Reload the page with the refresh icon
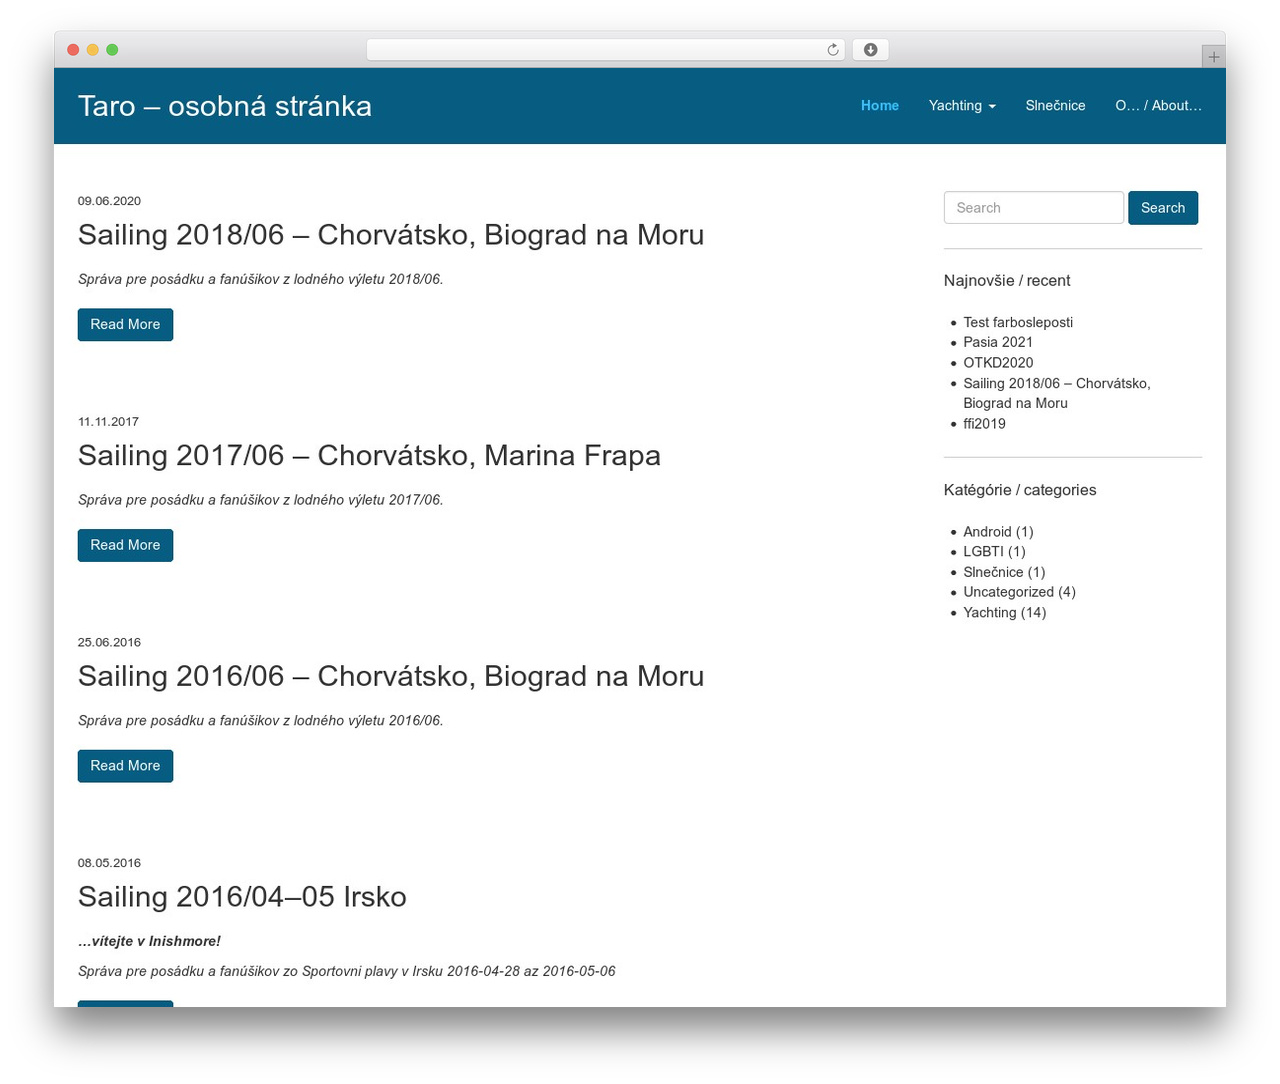The width and height of the screenshot is (1280, 1084). click(833, 50)
